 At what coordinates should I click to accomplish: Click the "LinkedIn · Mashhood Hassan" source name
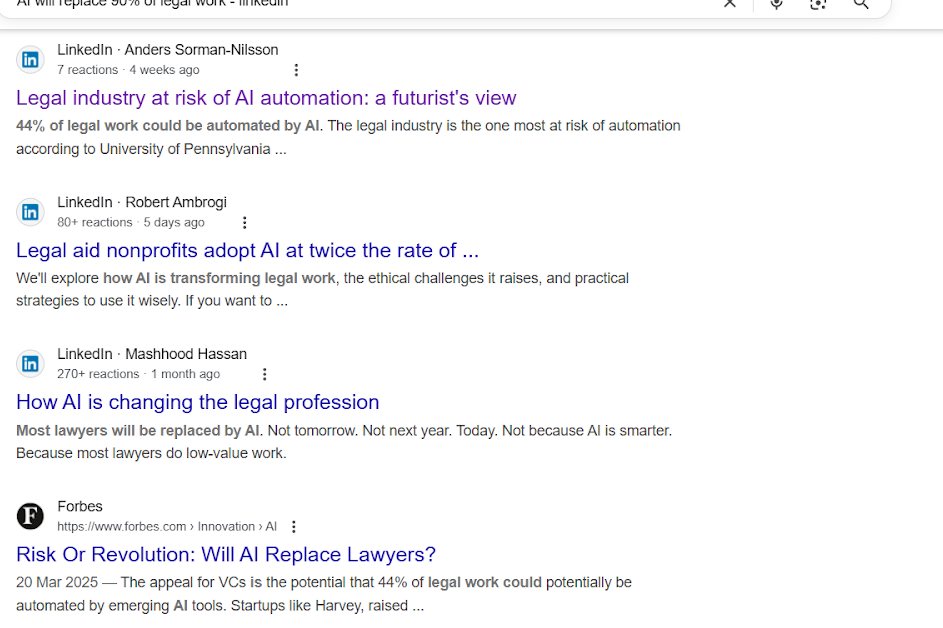coord(151,354)
